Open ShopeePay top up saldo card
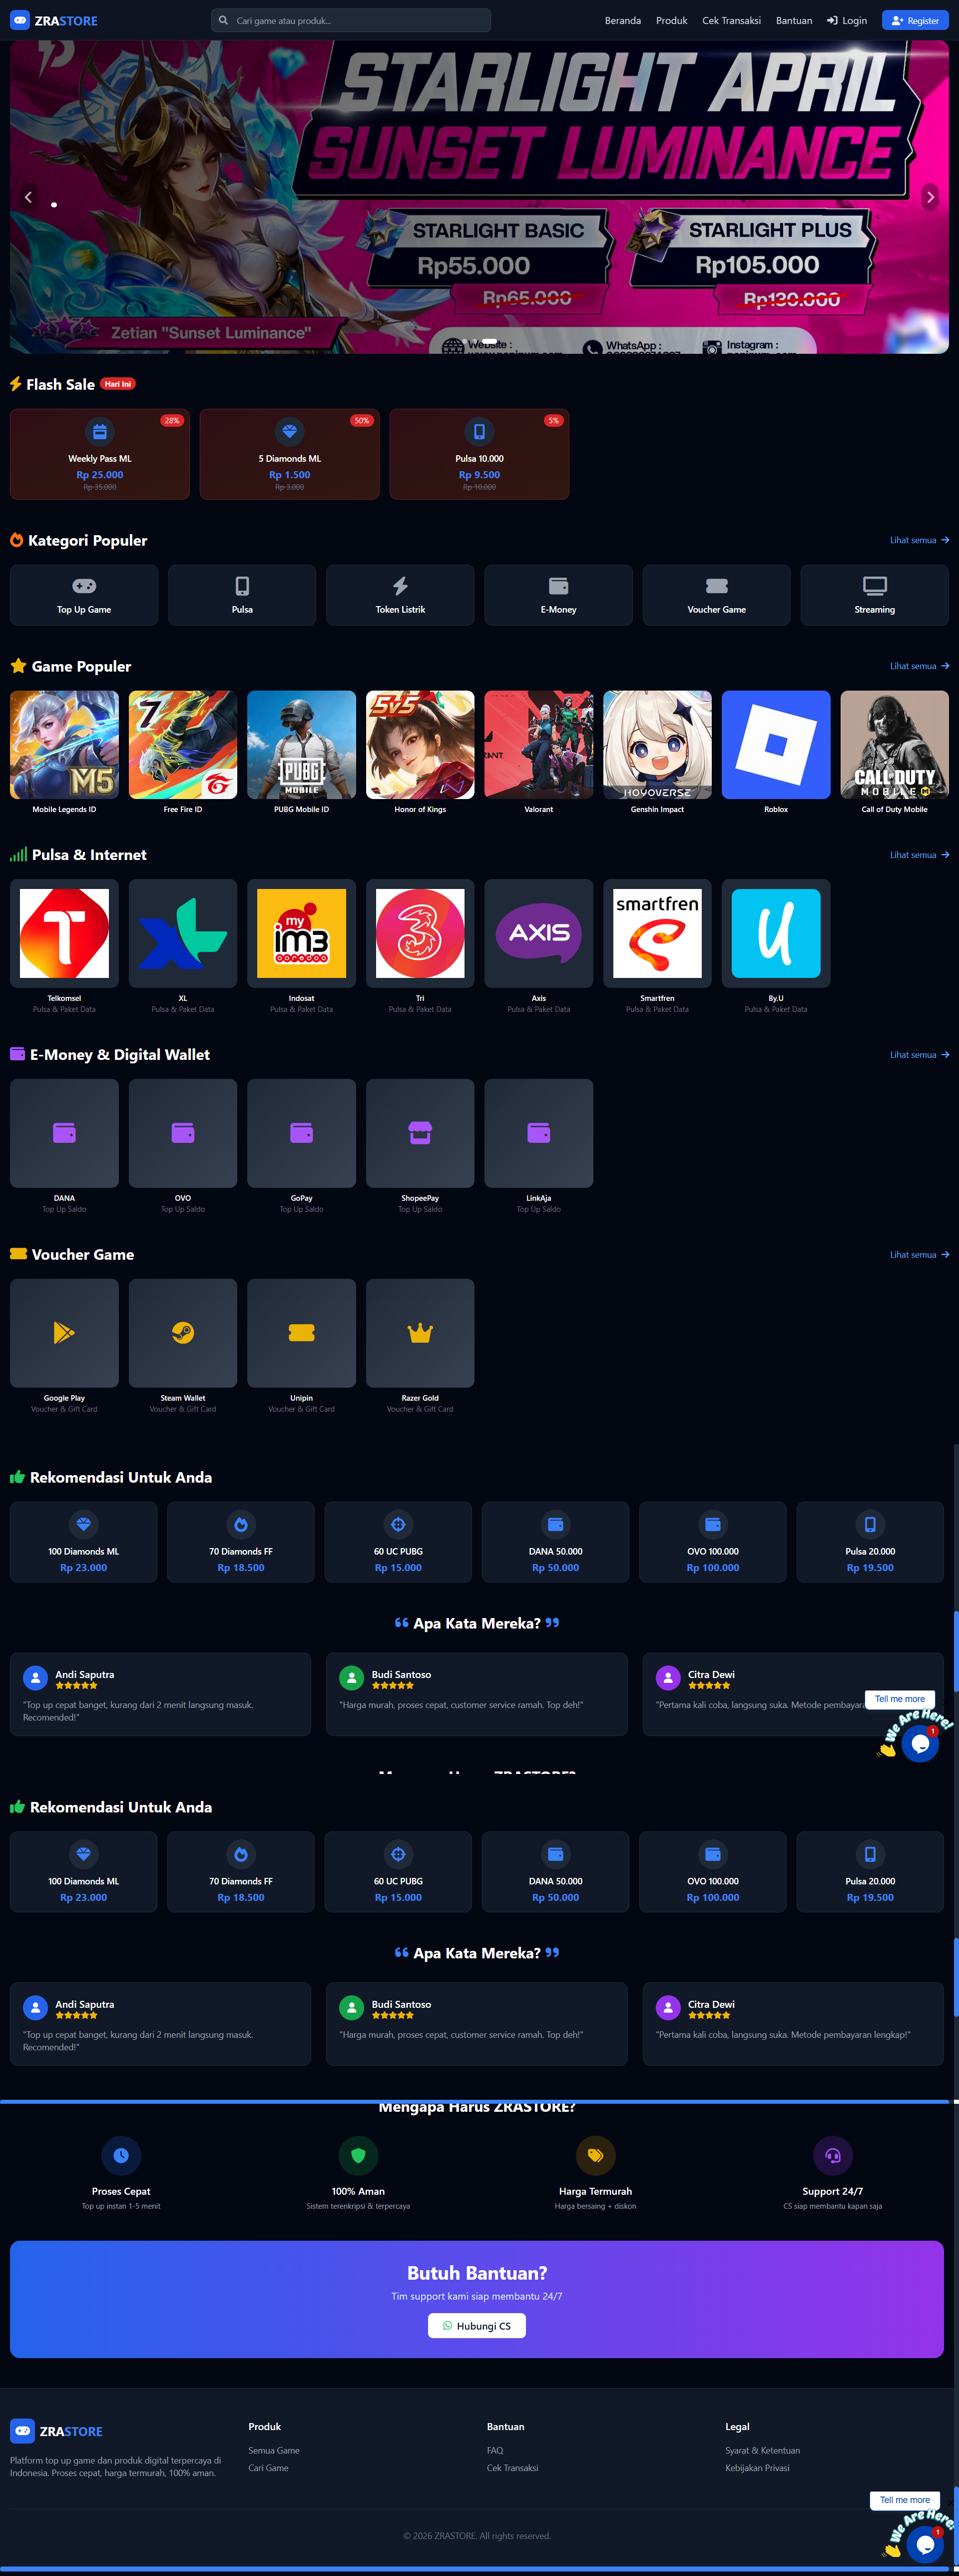Screen dimensions: 959x2576 click(420, 1133)
